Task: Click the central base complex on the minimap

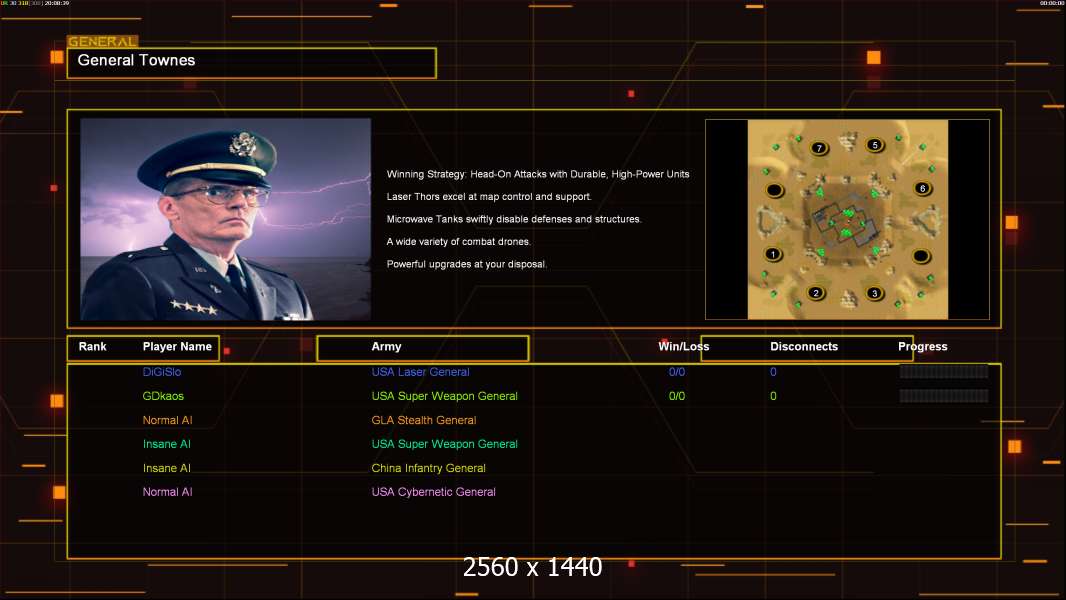Action: (x=847, y=222)
